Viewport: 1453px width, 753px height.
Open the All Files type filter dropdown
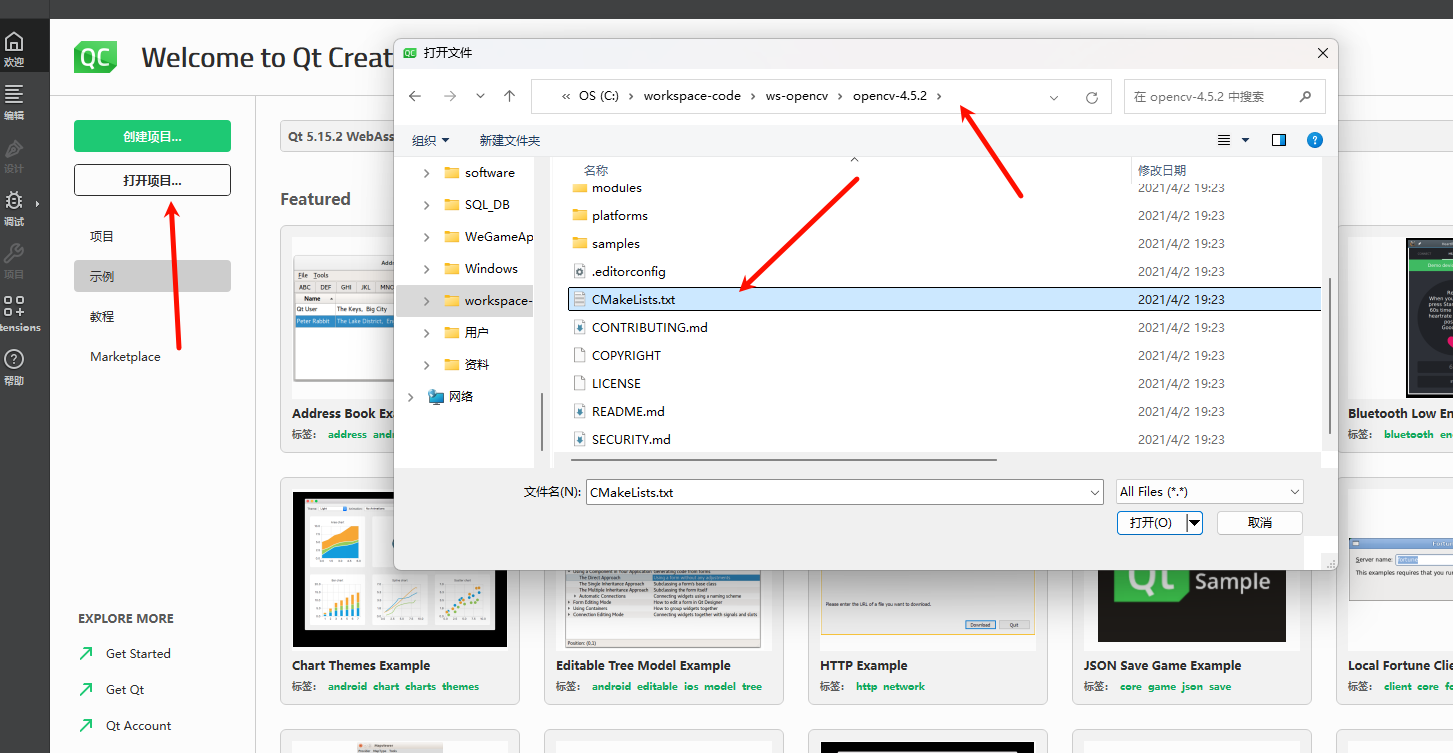(x=1210, y=492)
